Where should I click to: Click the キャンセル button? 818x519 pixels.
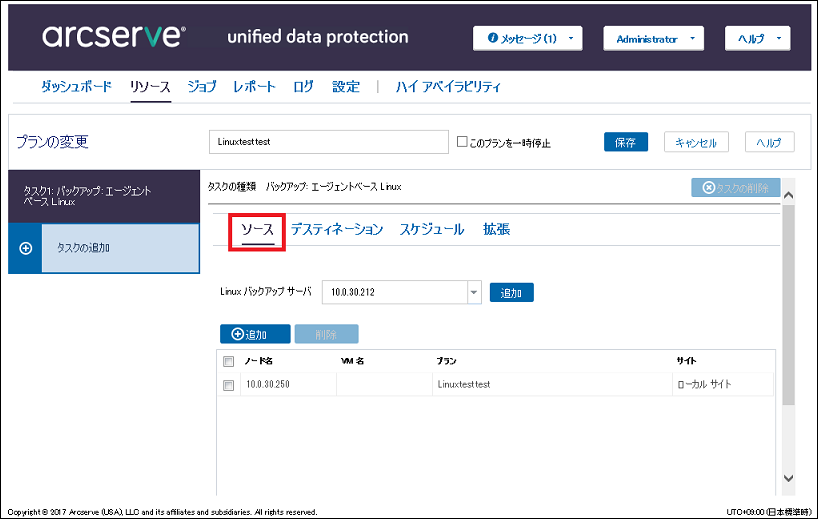click(x=696, y=142)
